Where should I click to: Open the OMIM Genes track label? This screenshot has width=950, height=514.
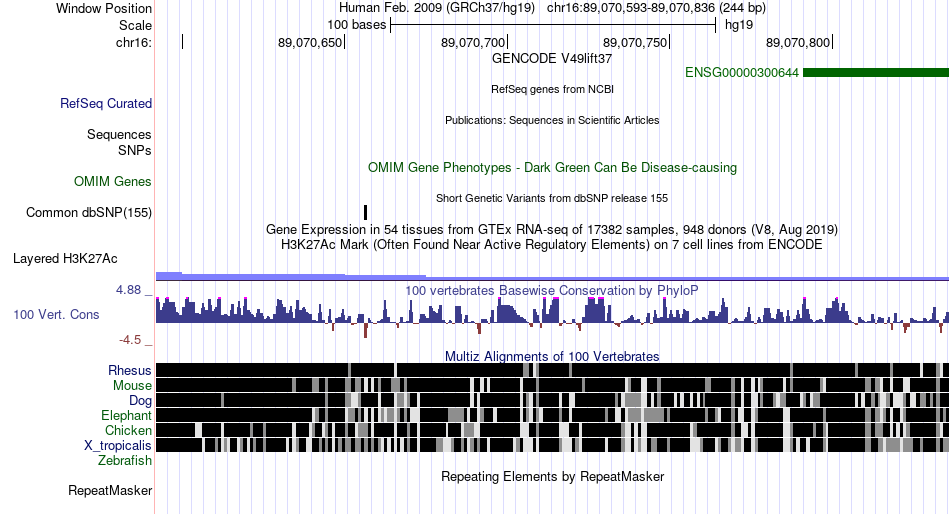pos(113,181)
